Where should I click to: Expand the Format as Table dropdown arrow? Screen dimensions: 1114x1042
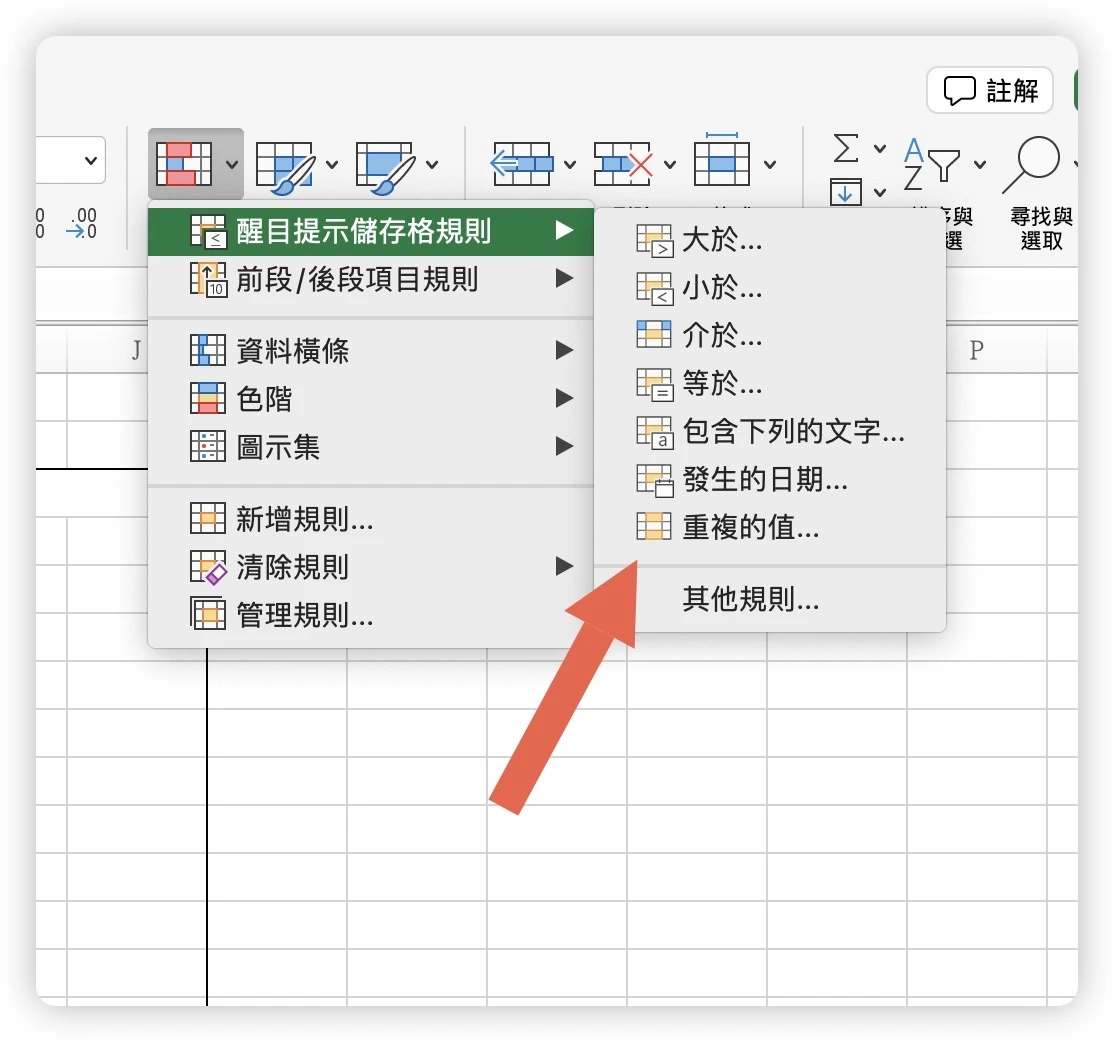[x=332, y=165]
